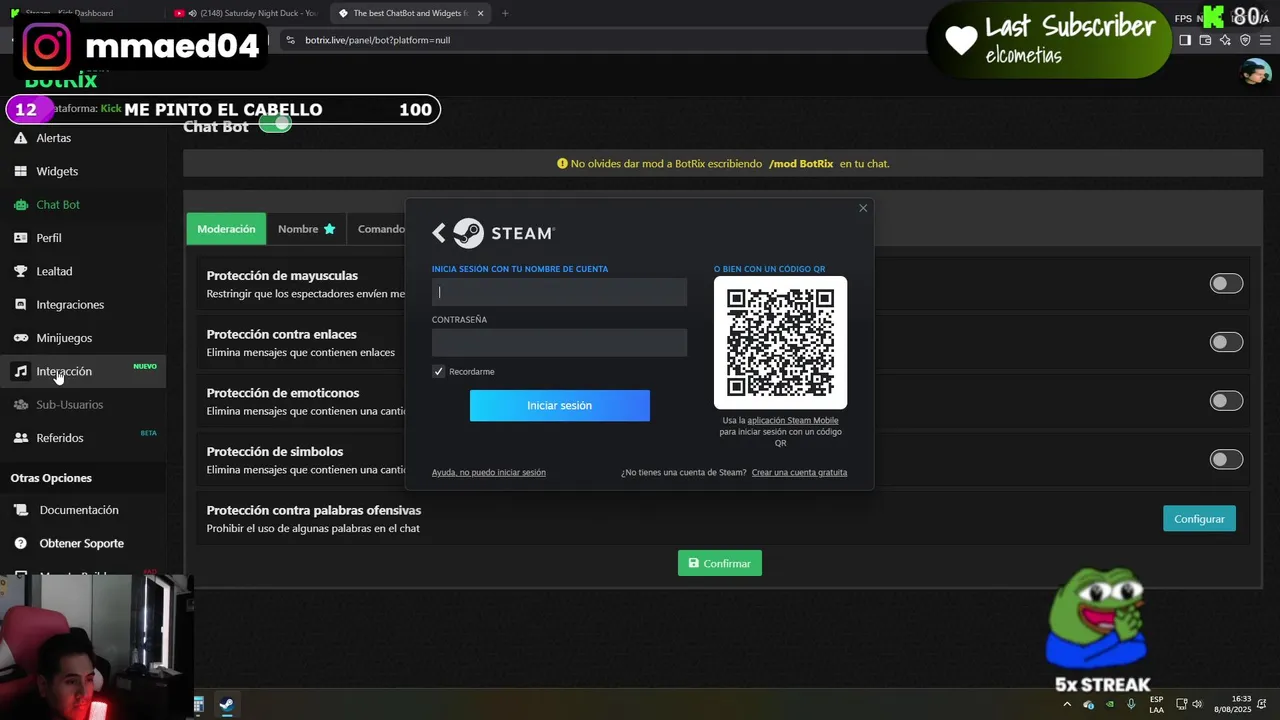
Task: Open Sub-Usuarios in the sidebar
Action: (69, 405)
